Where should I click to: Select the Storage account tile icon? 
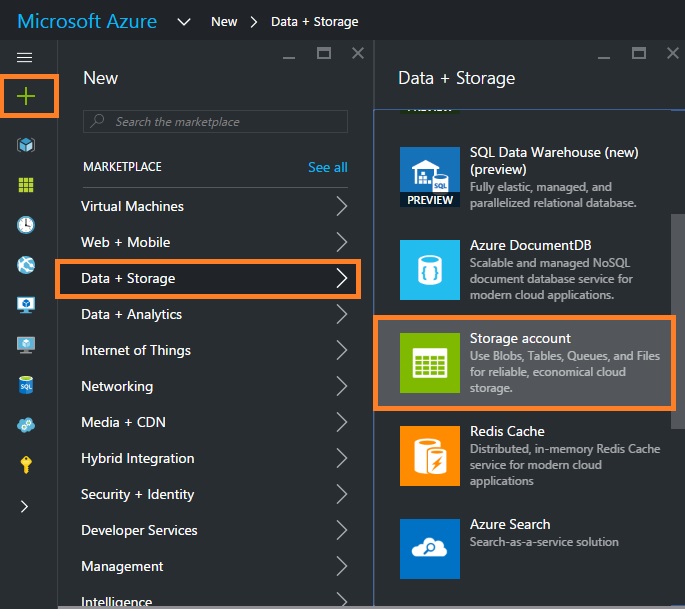coord(429,363)
